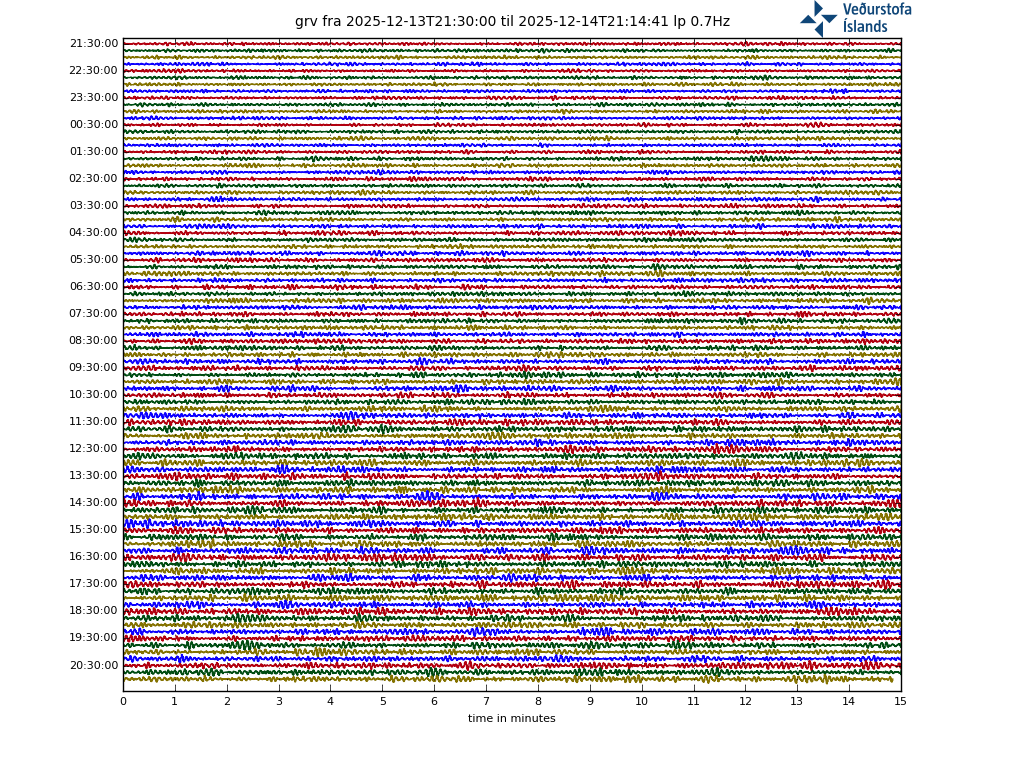Select the 15:30:00 row label
This screenshot has width=1024, height=768.
(x=94, y=530)
